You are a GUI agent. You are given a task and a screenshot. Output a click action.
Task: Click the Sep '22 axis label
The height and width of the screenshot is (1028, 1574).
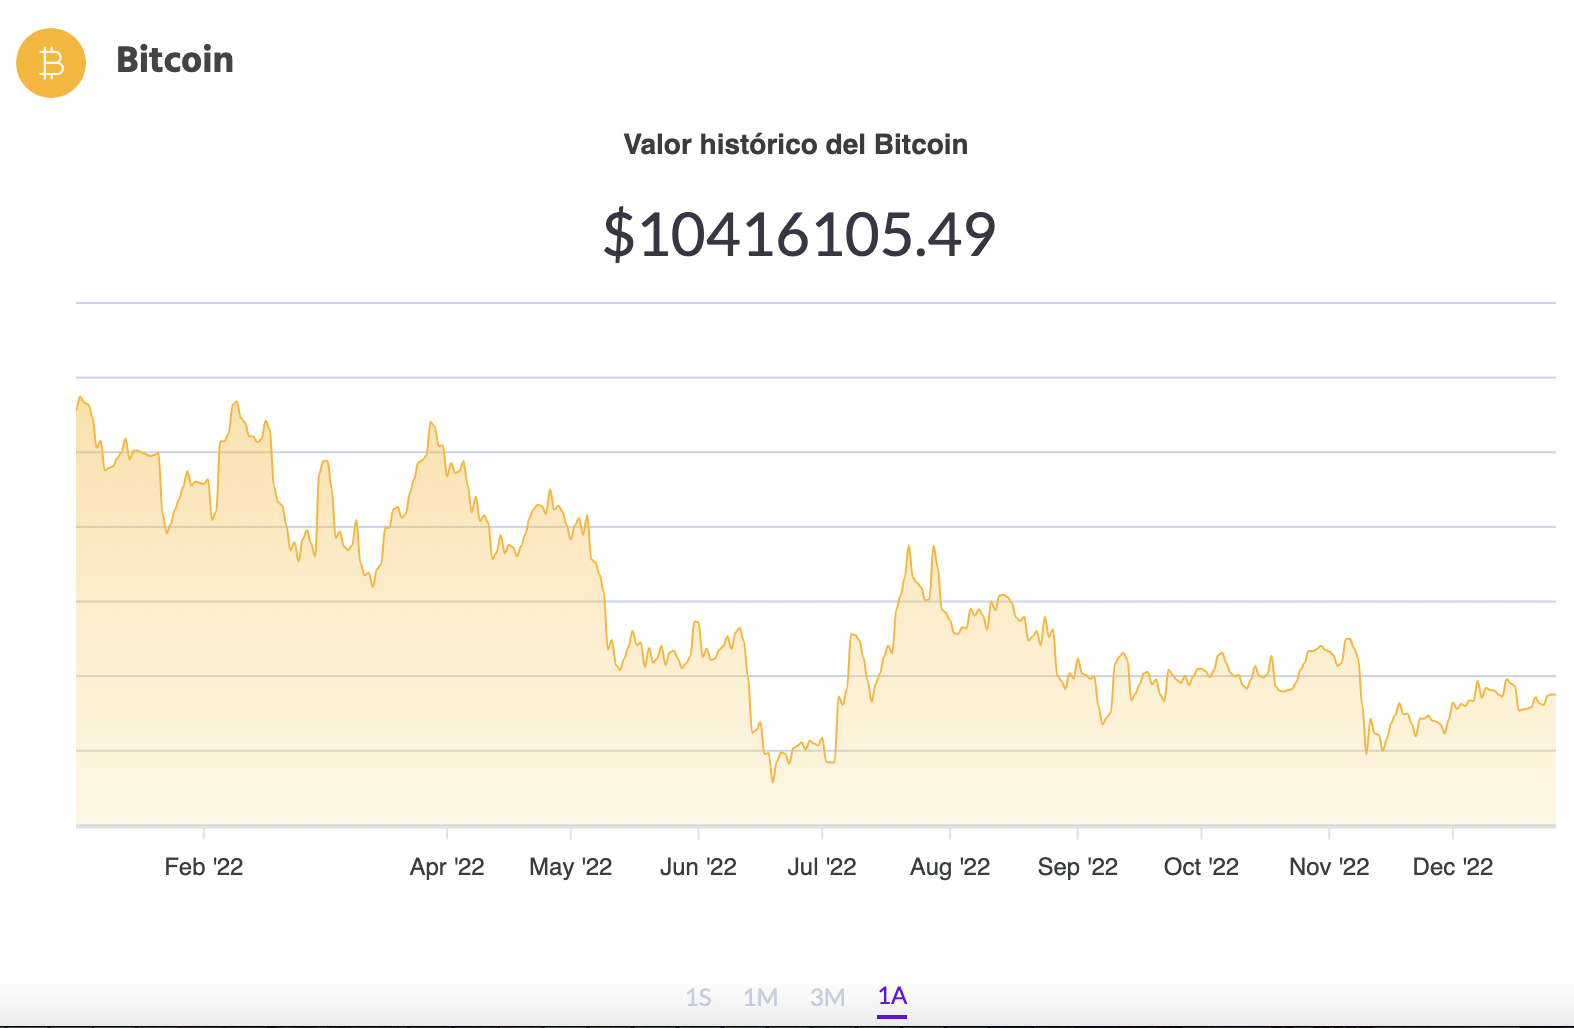click(x=1078, y=867)
